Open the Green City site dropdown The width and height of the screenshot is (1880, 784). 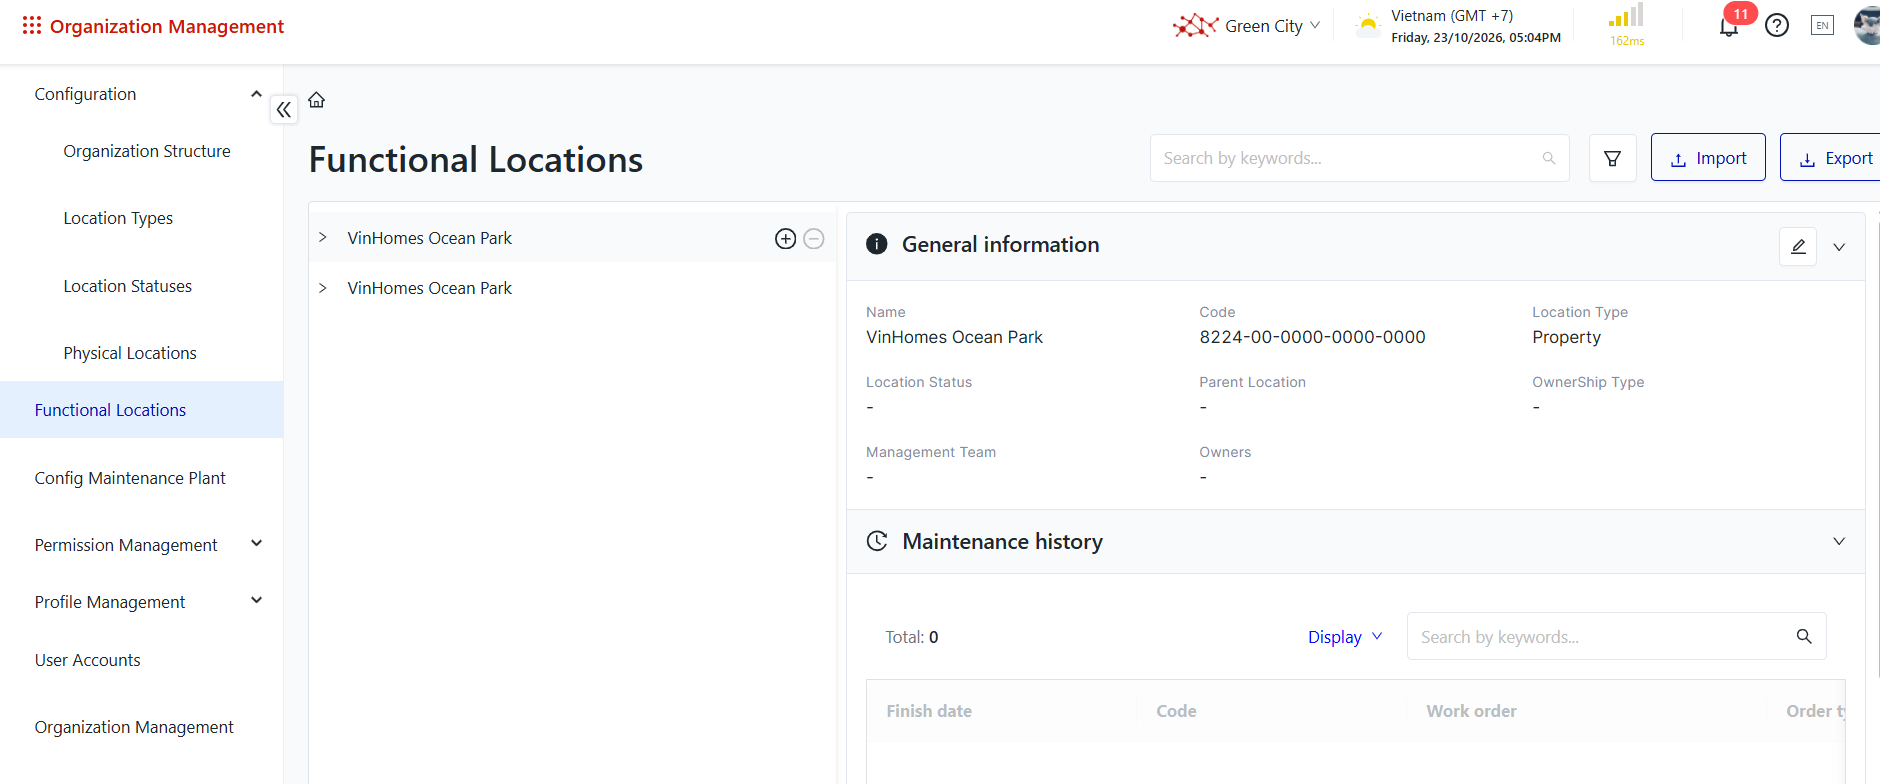click(1272, 26)
